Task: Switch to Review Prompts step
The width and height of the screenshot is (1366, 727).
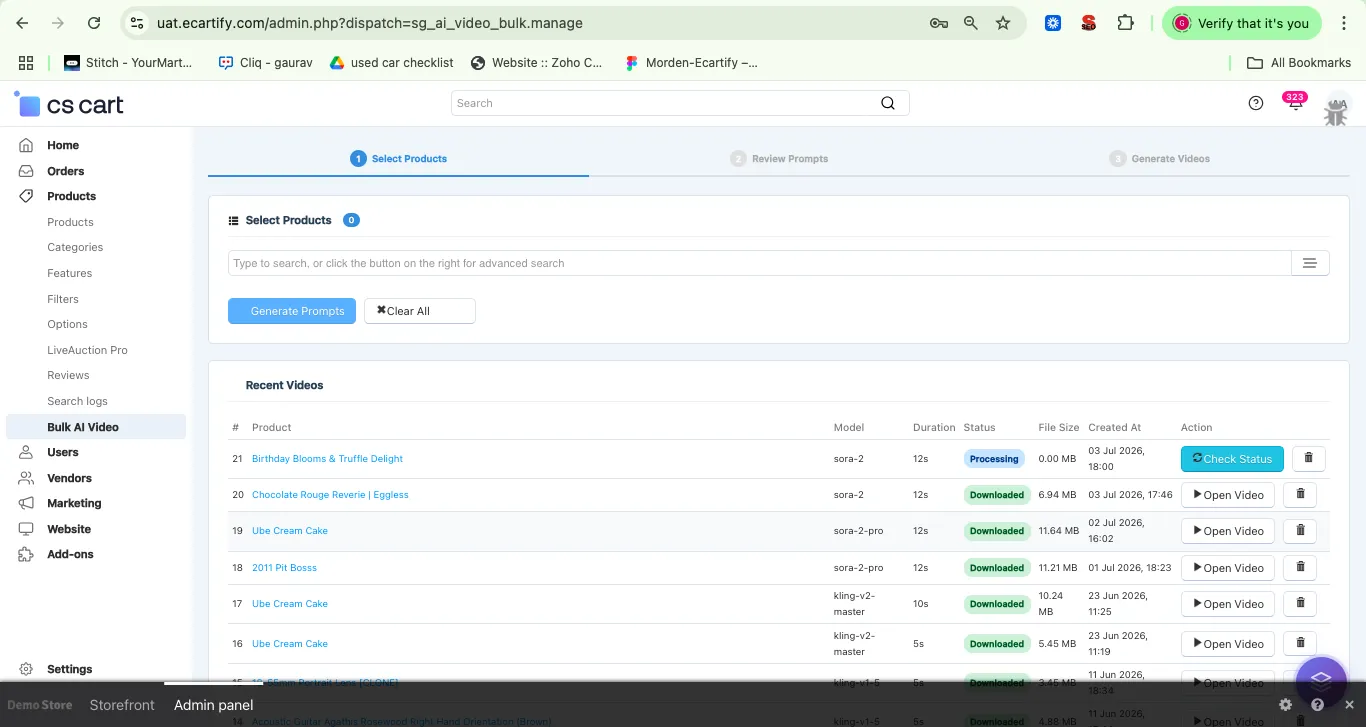Action: point(779,158)
